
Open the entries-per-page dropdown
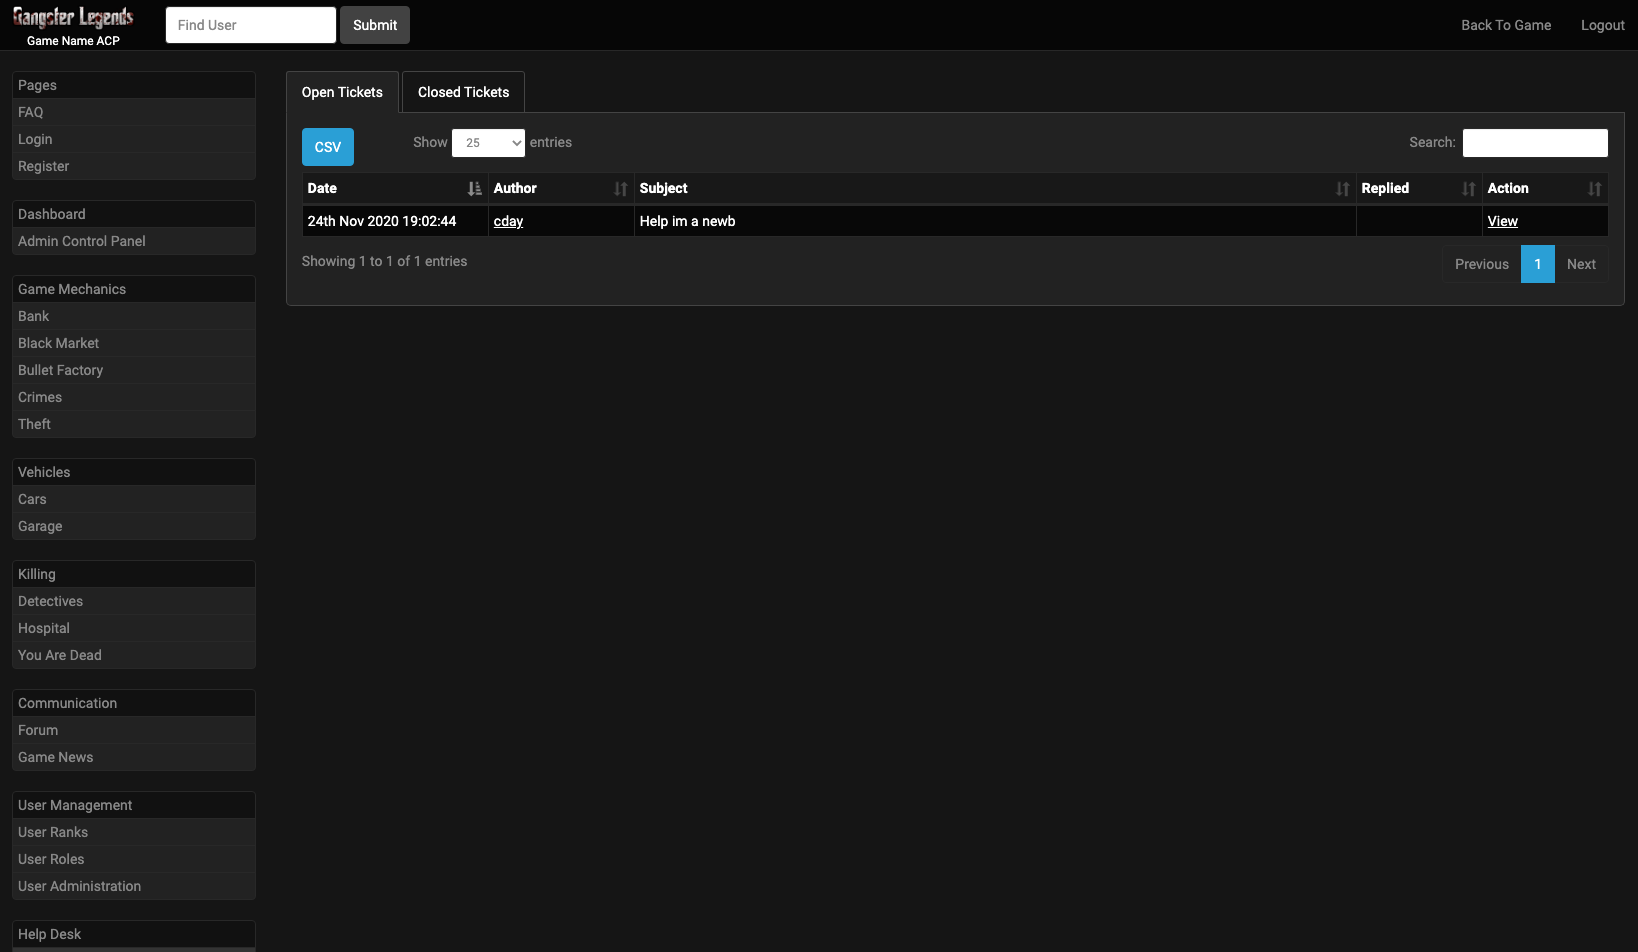click(488, 143)
